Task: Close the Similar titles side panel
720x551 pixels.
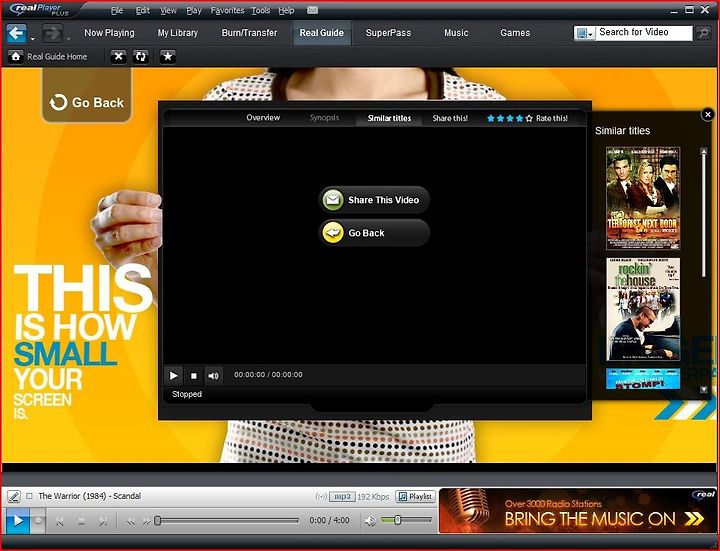Action: coord(708,114)
